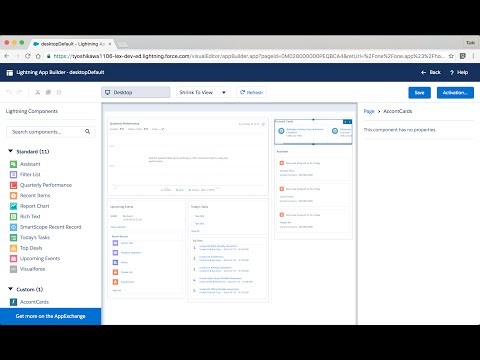Save the Lightning page
This screenshot has width=480, height=360.
pos(419,93)
